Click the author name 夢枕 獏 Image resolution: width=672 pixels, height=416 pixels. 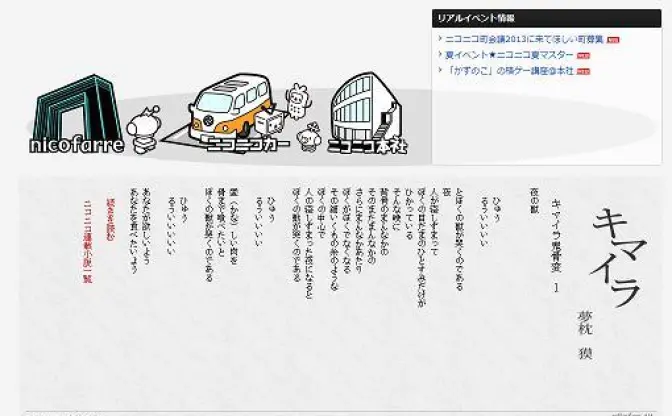point(585,335)
